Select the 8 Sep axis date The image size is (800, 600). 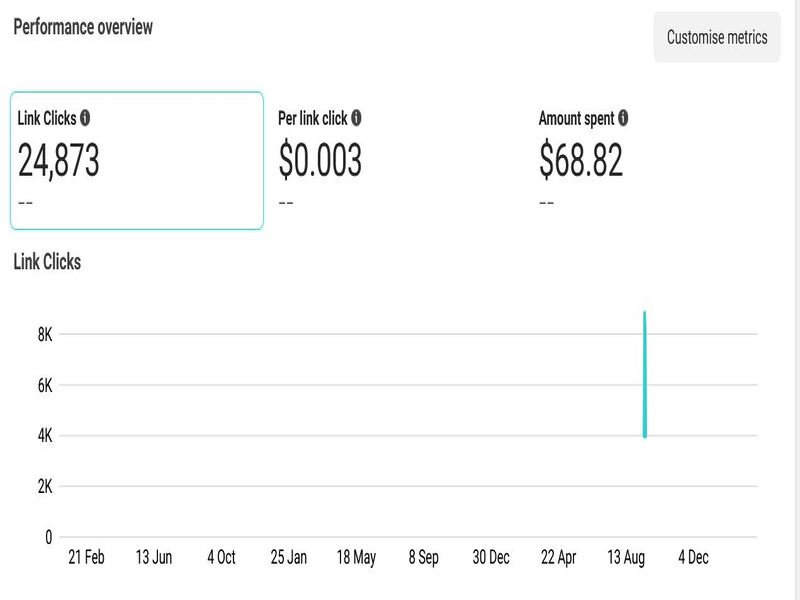424,558
